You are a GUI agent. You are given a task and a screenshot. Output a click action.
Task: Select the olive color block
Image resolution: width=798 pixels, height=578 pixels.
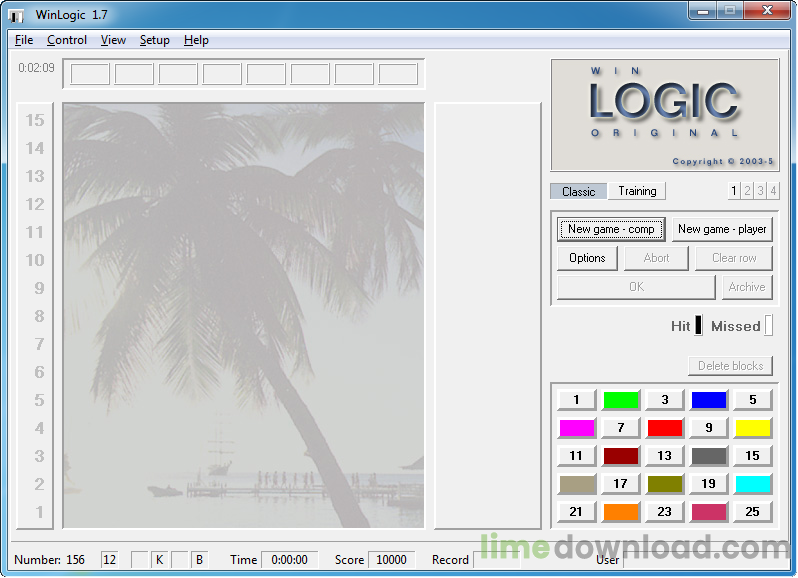pyautogui.click(x=664, y=484)
